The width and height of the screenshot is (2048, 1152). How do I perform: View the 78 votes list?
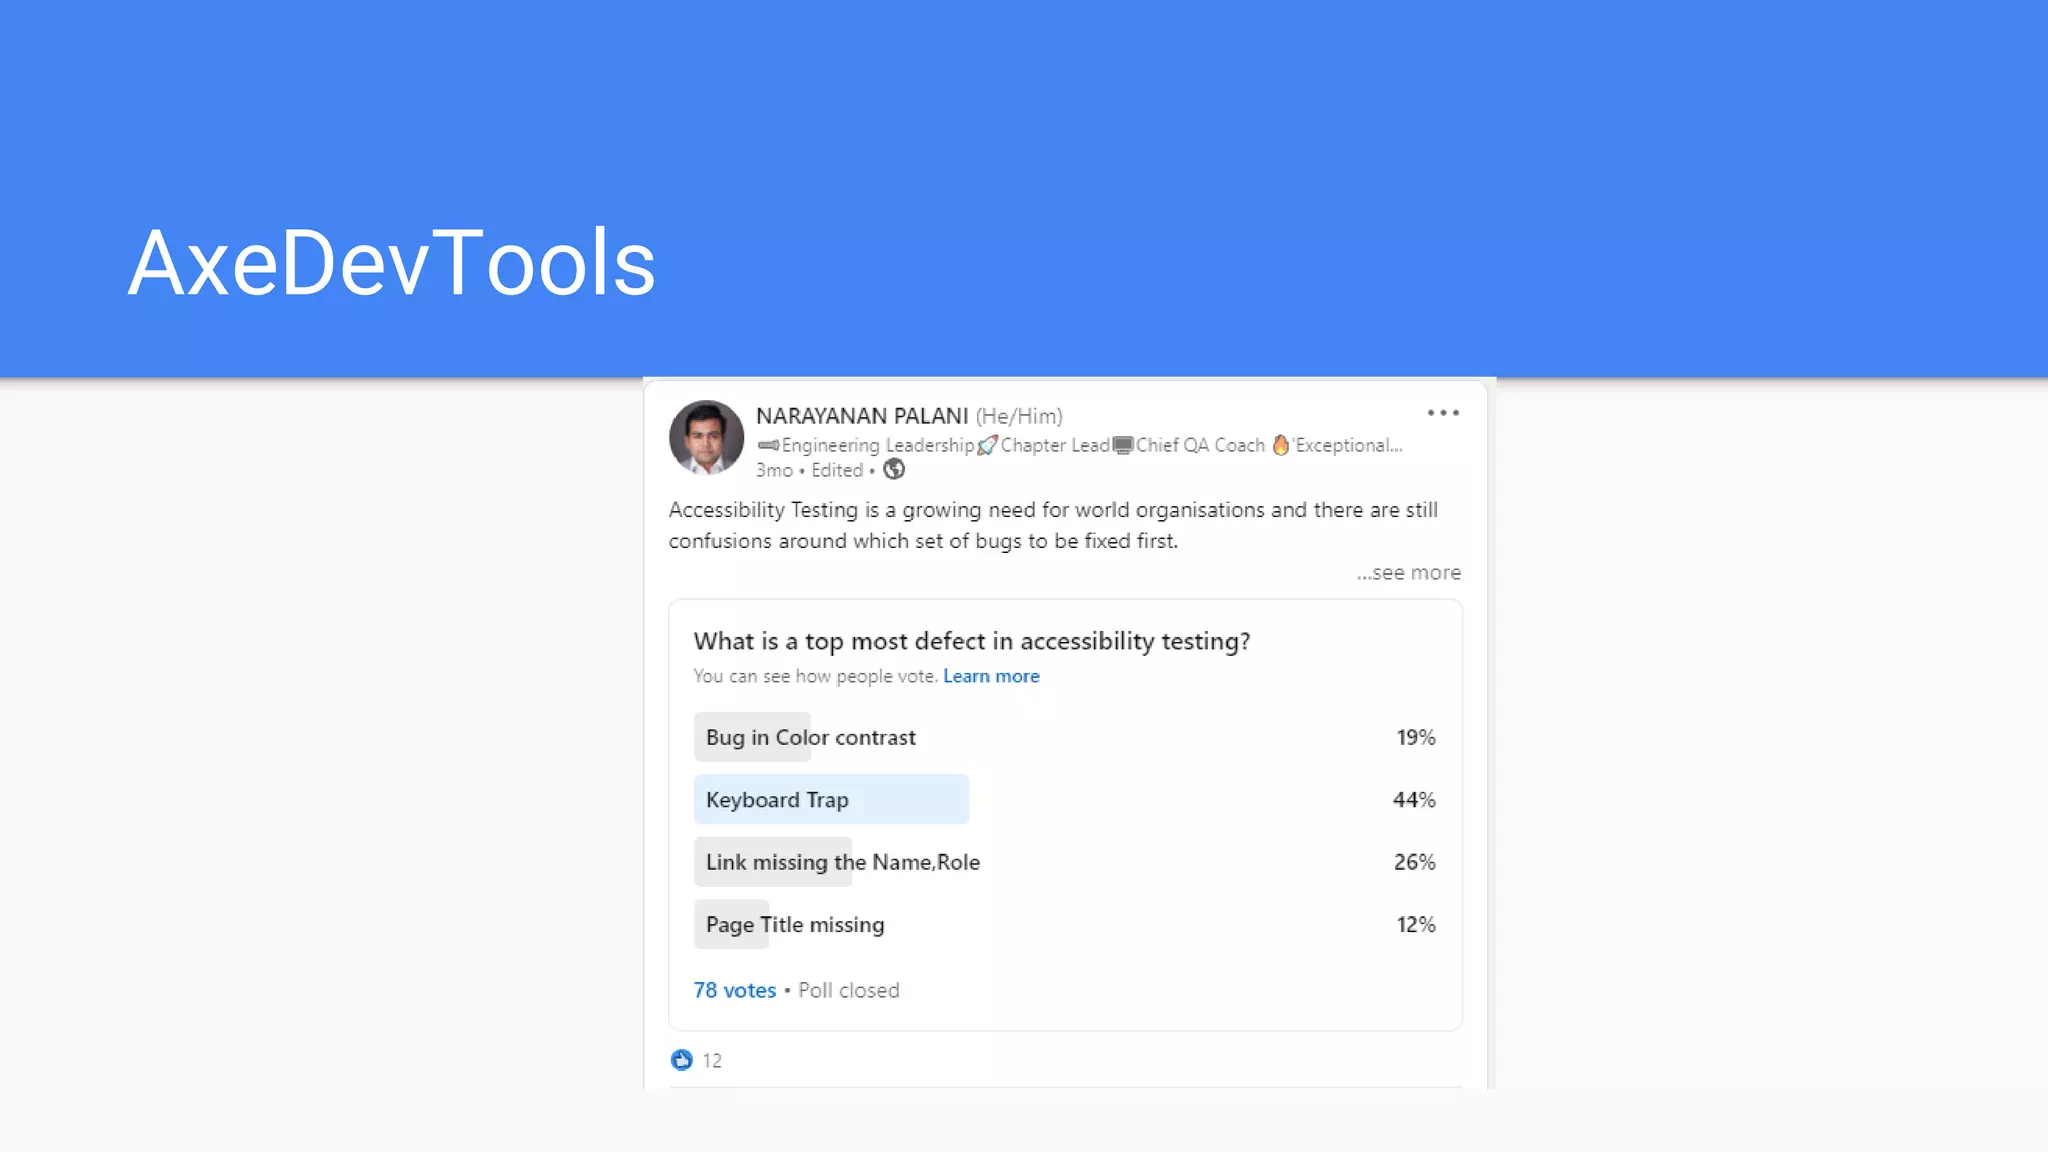click(735, 990)
